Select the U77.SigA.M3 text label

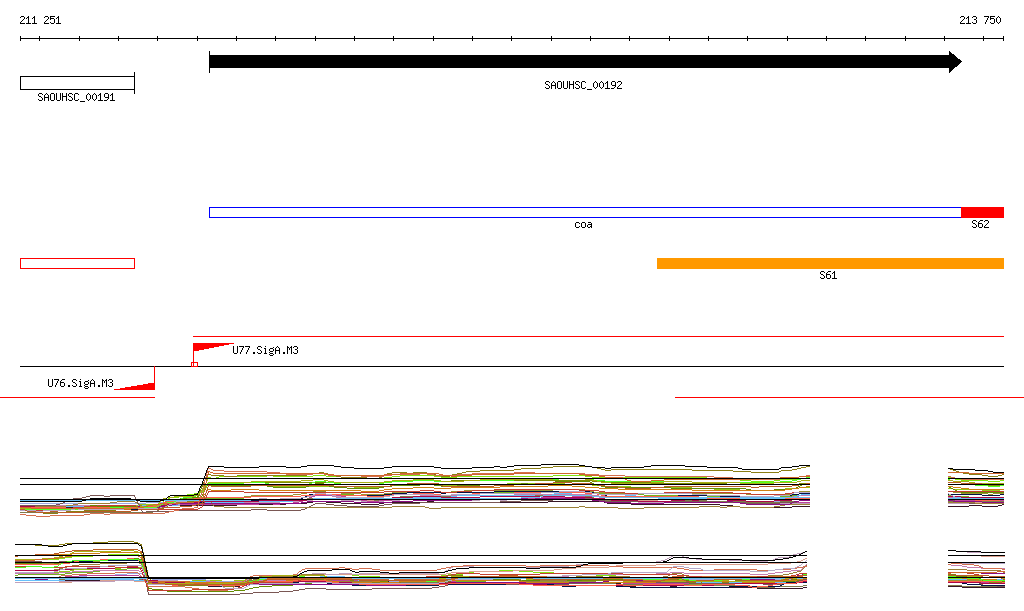(x=265, y=351)
